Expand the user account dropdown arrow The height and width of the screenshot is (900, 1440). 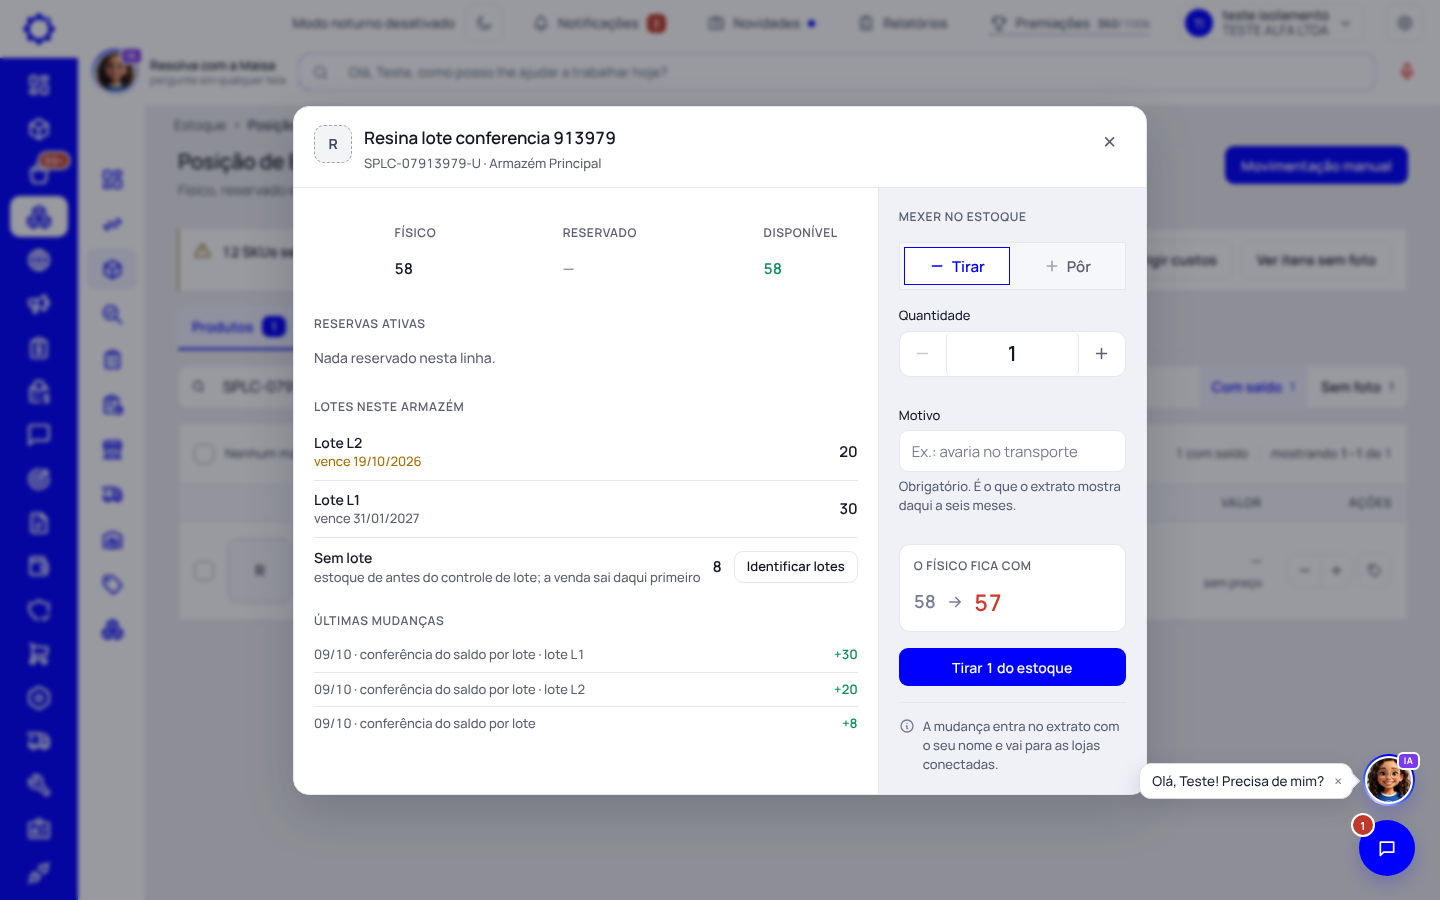click(x=1346, y=23)
